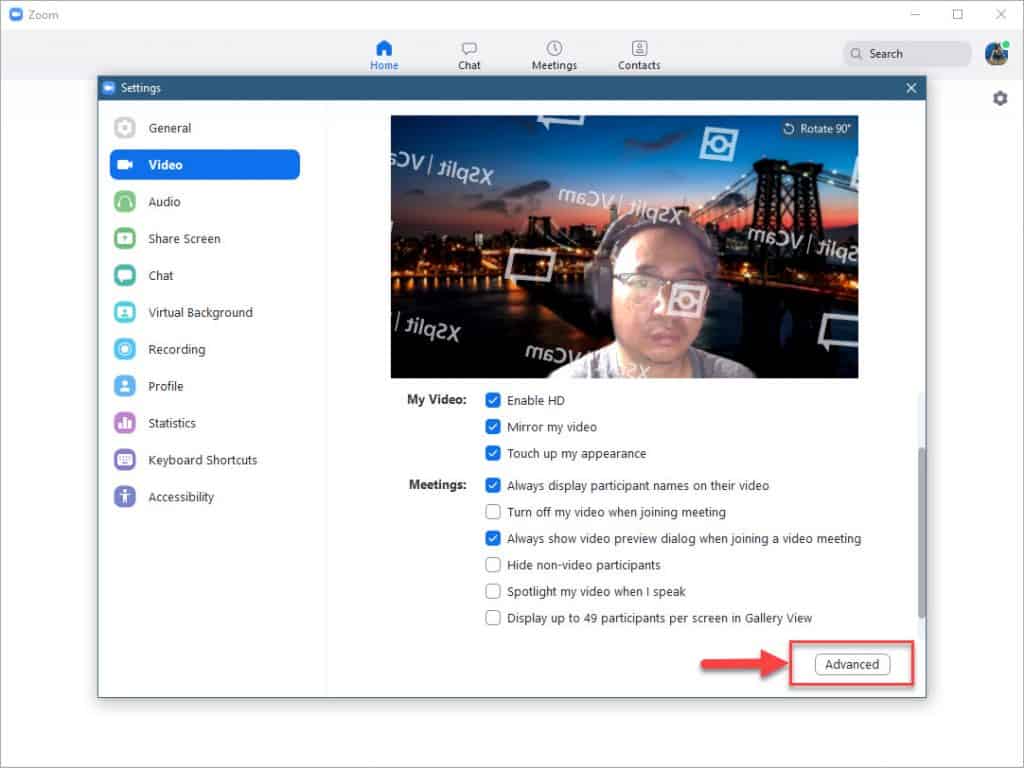The image size is (1024, 768).
Task: Check Spotlight my video when I speak
Action: click(493, 592)
